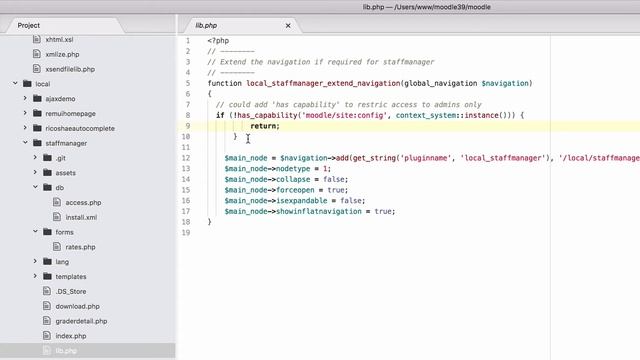Click the access.php file icon
This screenshot has width=640, height=360.
(57, 202)
